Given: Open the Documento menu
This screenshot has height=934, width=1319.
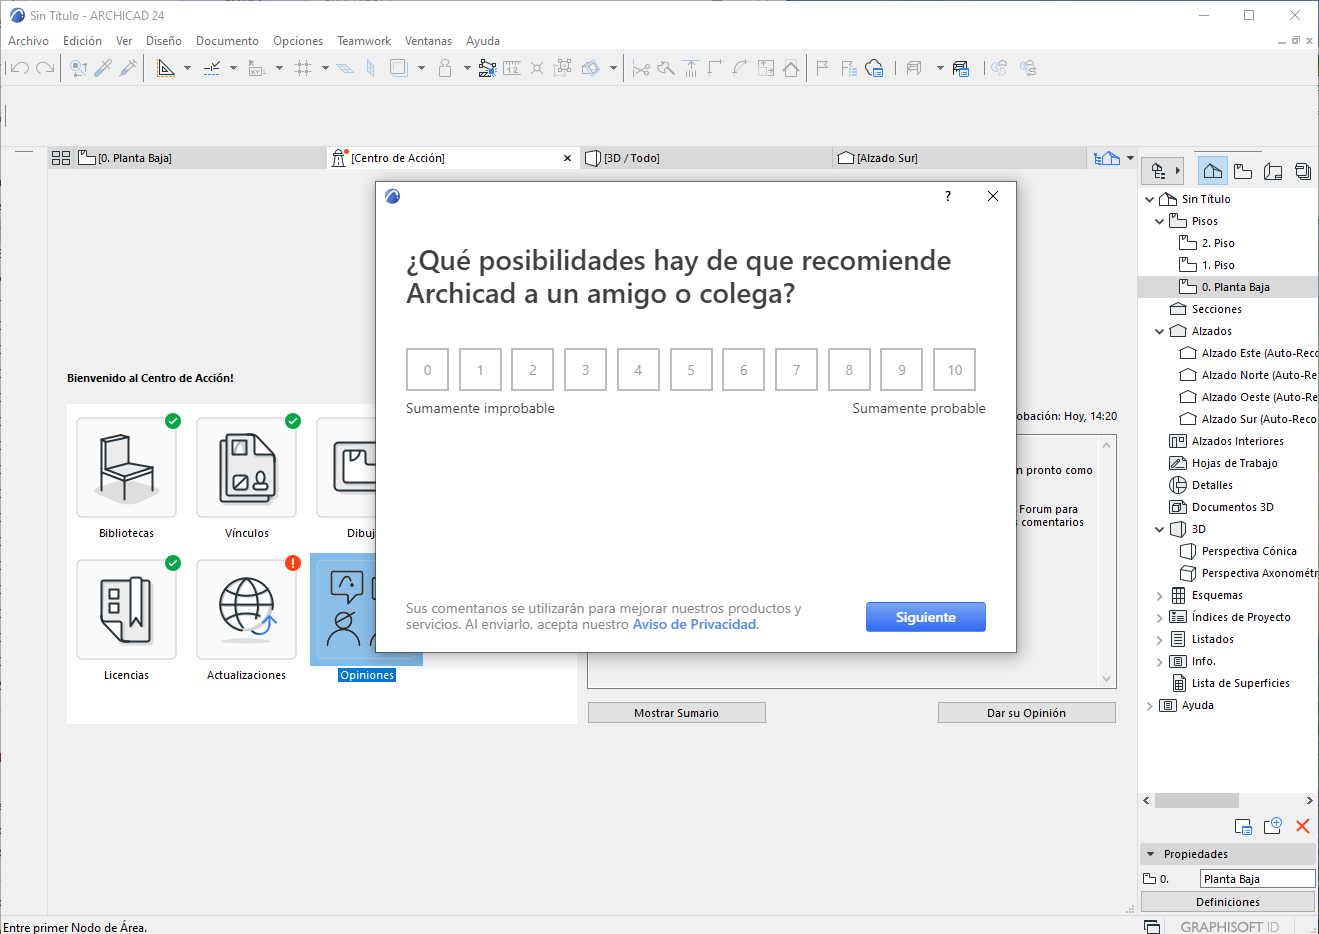Looking at the screenshot, I should click(x=227, y=41).
